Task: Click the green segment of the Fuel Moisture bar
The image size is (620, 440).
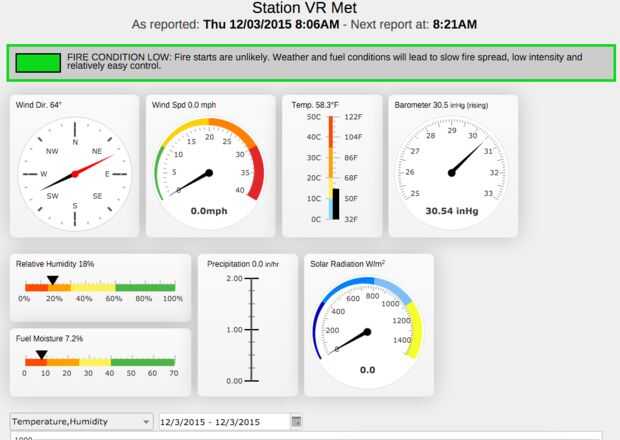Action: coord(143,362)
